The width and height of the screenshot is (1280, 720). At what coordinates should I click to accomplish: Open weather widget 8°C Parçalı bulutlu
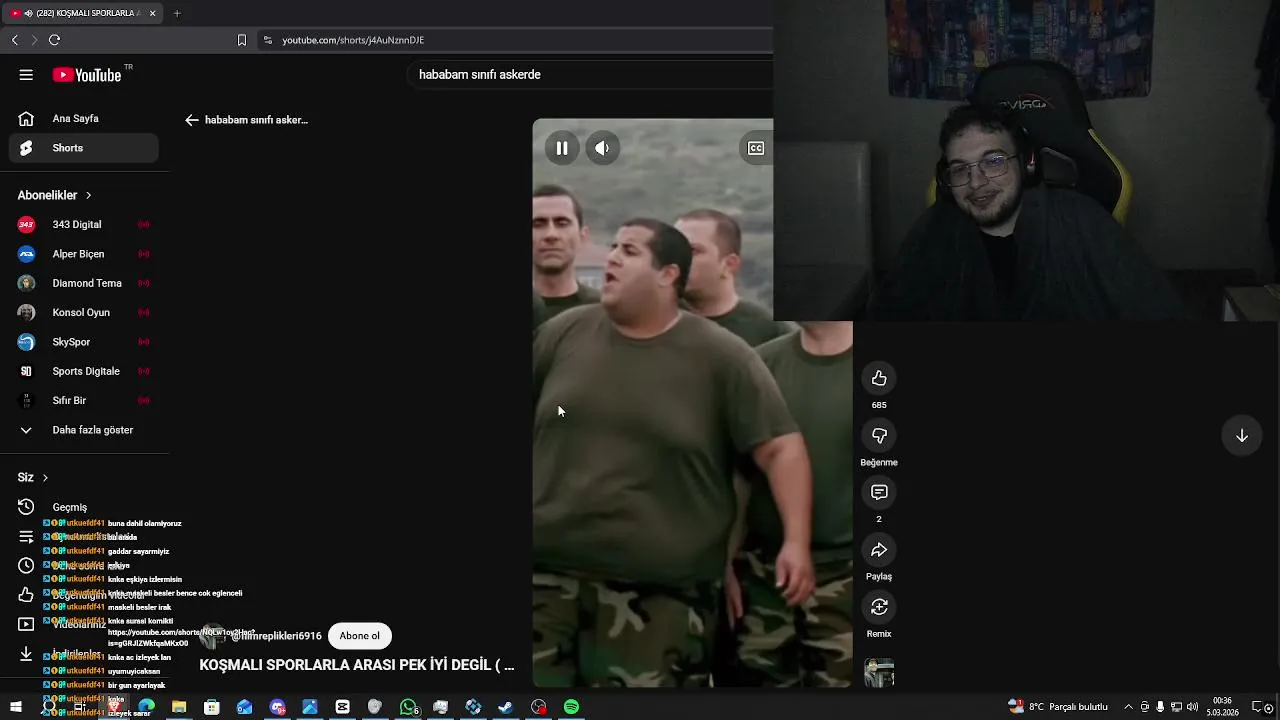point(1058,707)
